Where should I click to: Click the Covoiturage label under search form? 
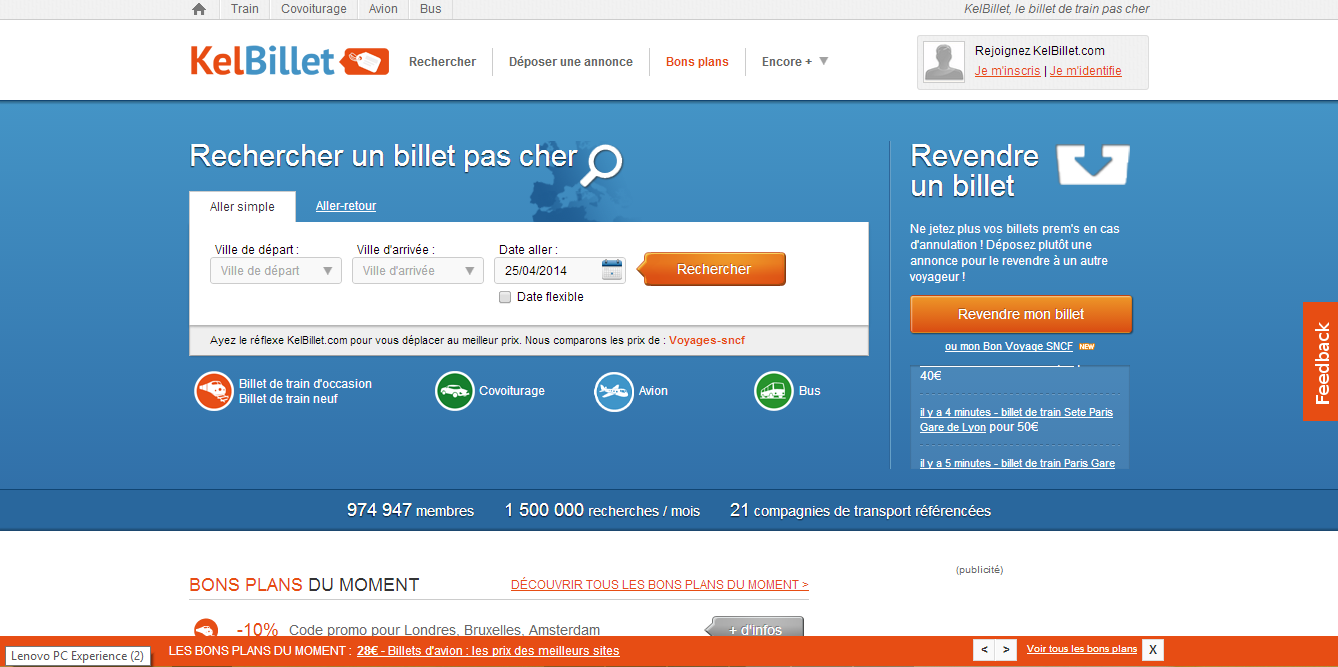tap(512, 391)
